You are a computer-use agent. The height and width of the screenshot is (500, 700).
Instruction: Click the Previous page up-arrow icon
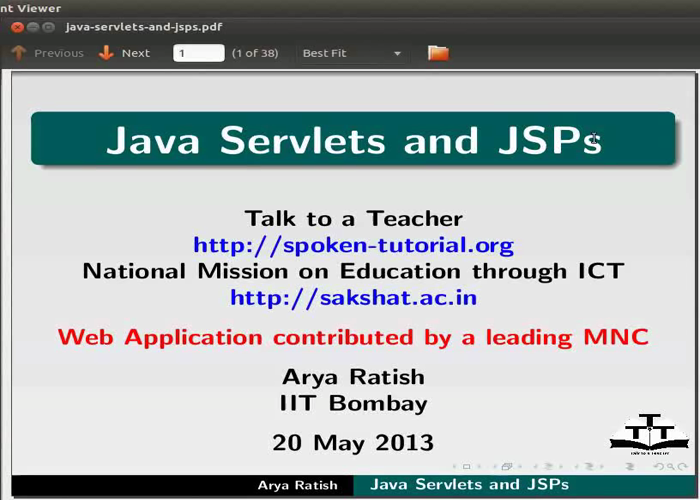[x=18, y=53]
